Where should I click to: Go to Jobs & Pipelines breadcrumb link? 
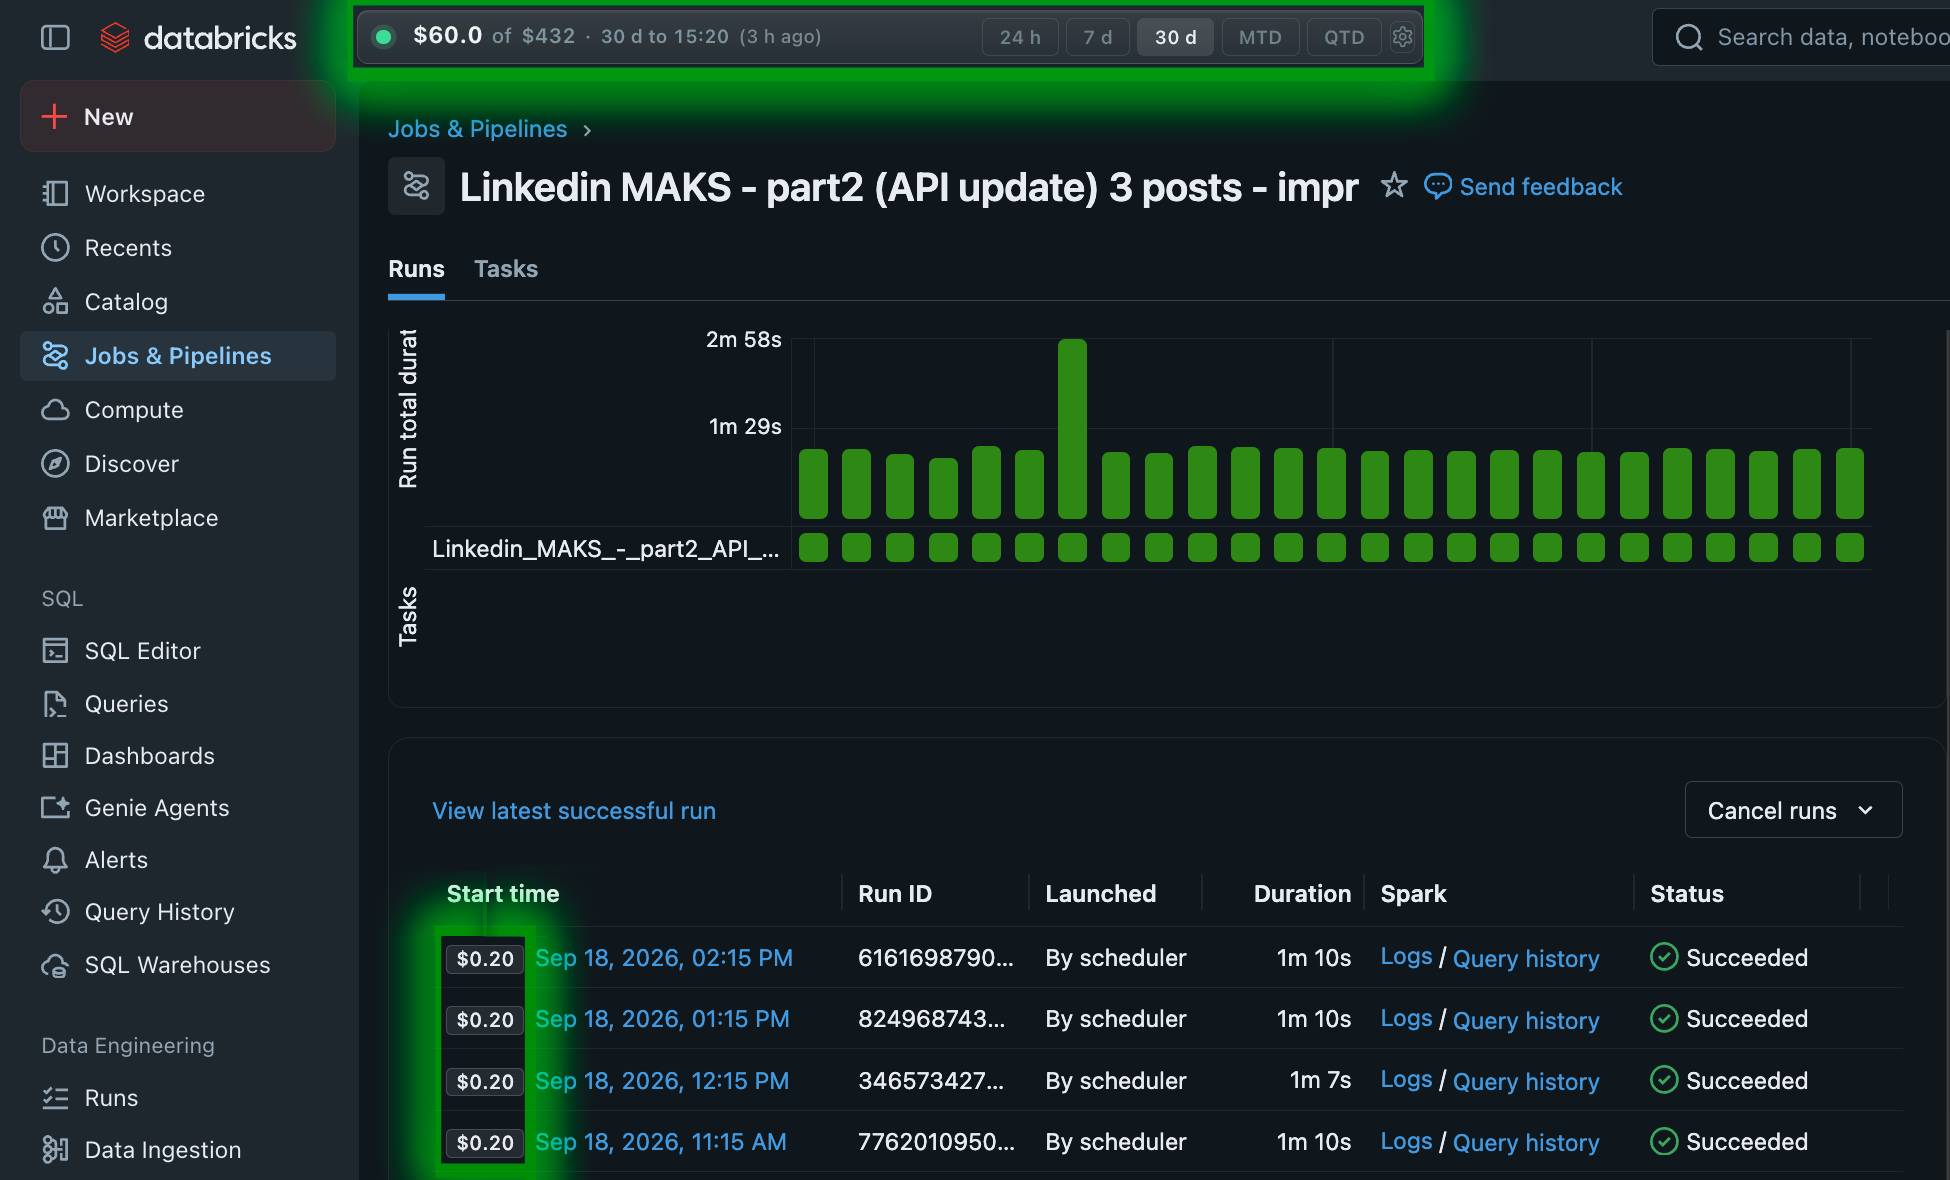[x=477, y=129]
